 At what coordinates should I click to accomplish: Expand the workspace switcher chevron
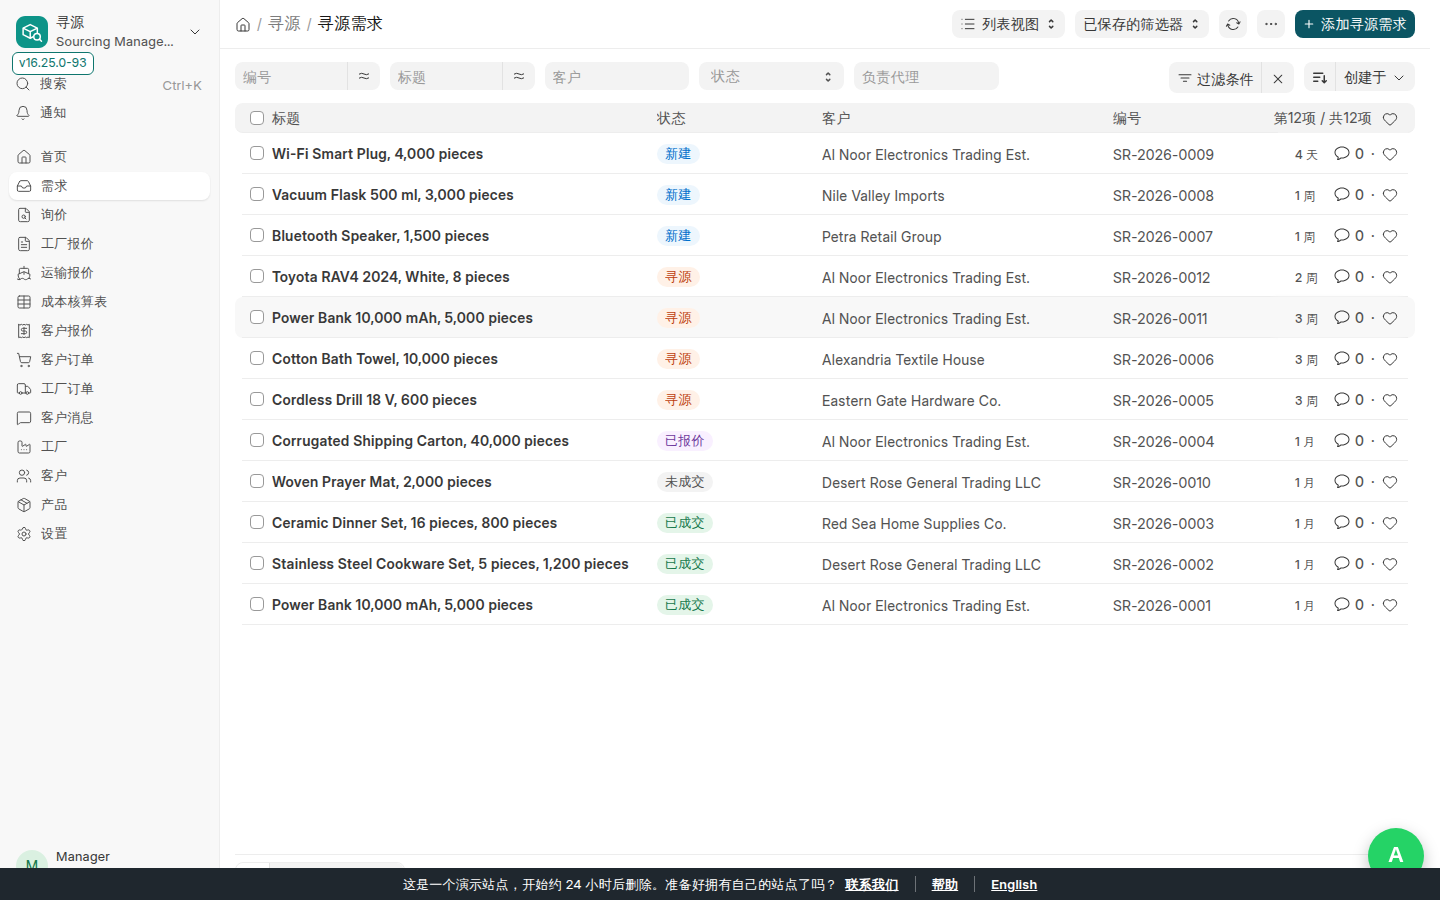coord(195,32)
